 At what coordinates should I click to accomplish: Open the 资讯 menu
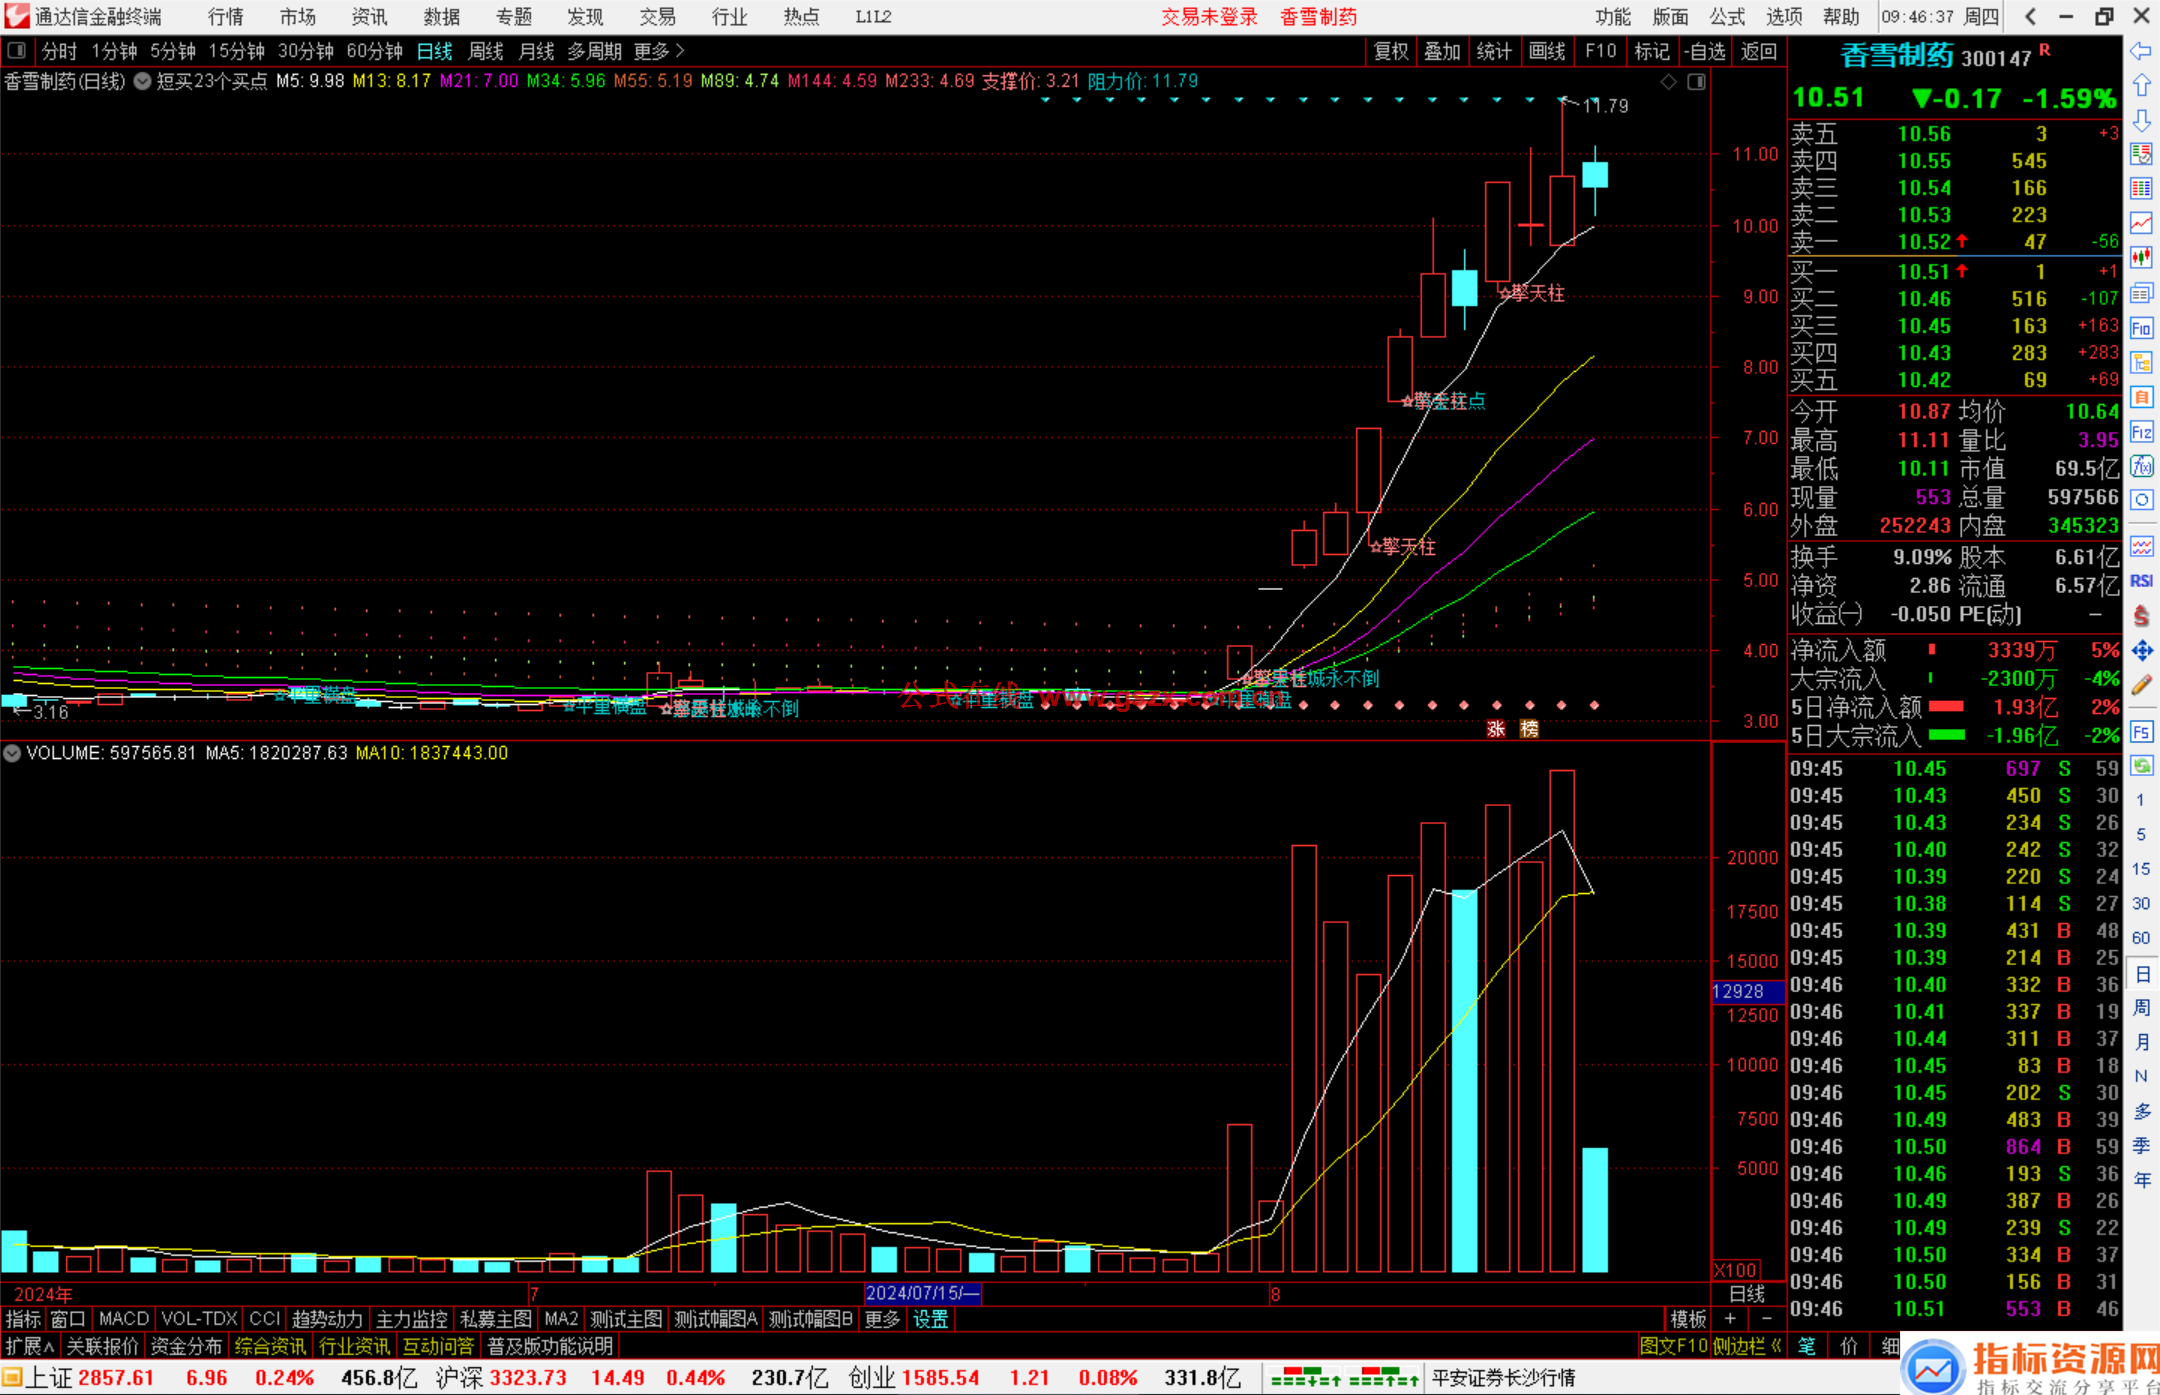(369, 16)
